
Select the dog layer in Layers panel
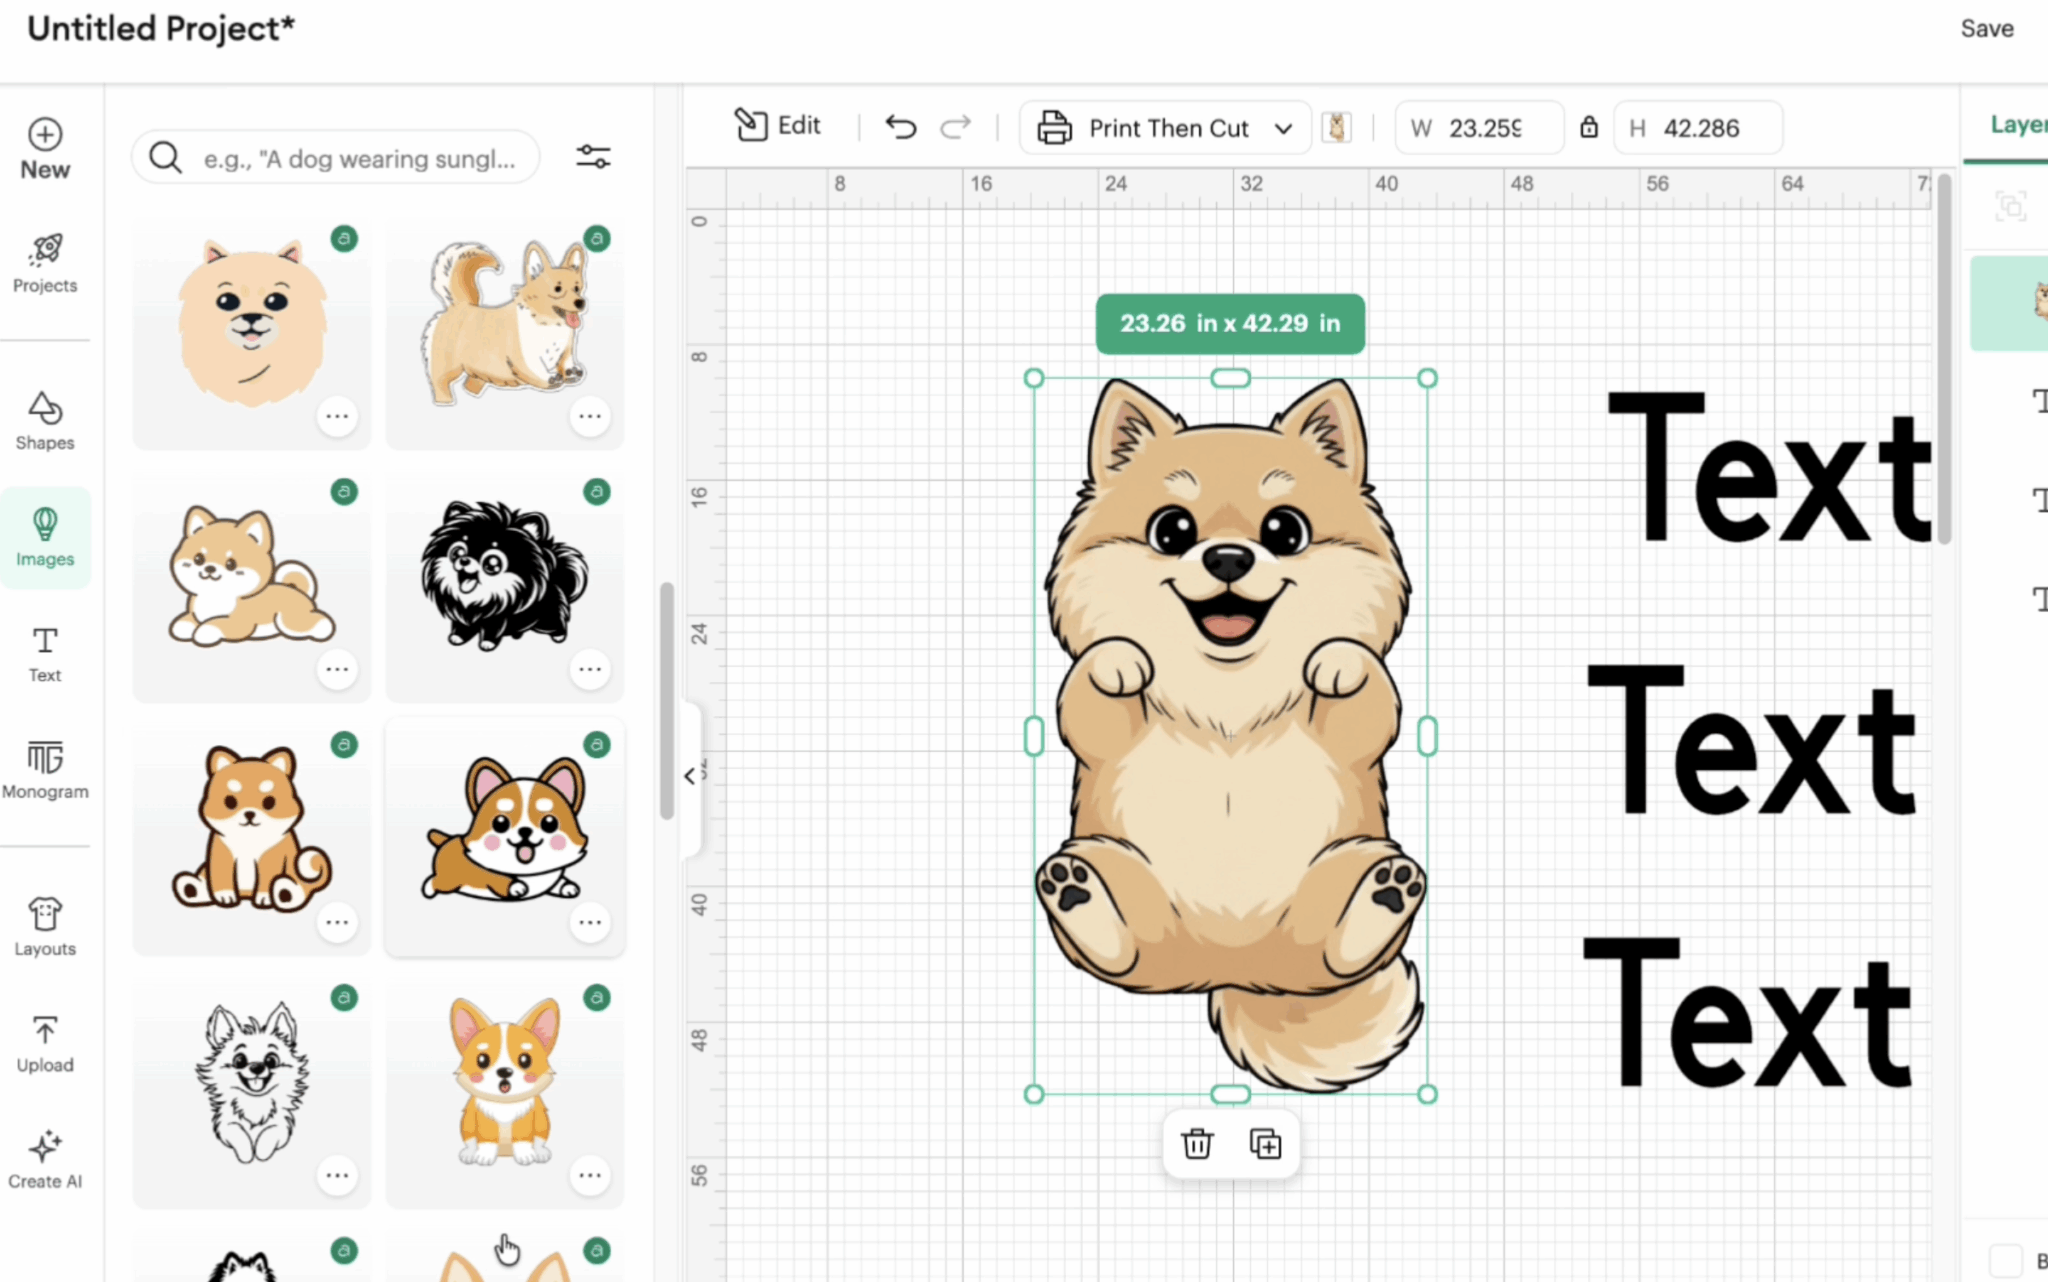pyautogui.click(x=2010, y=303)
